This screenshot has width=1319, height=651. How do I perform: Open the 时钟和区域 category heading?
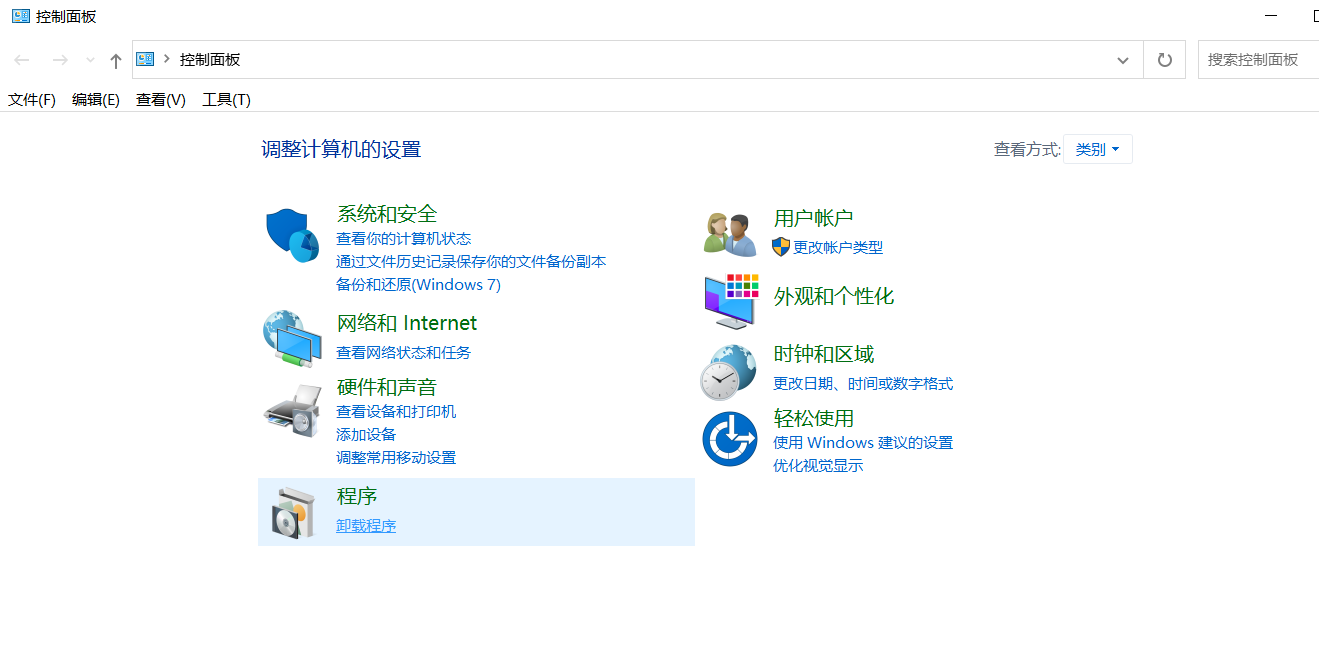point(824,353)
